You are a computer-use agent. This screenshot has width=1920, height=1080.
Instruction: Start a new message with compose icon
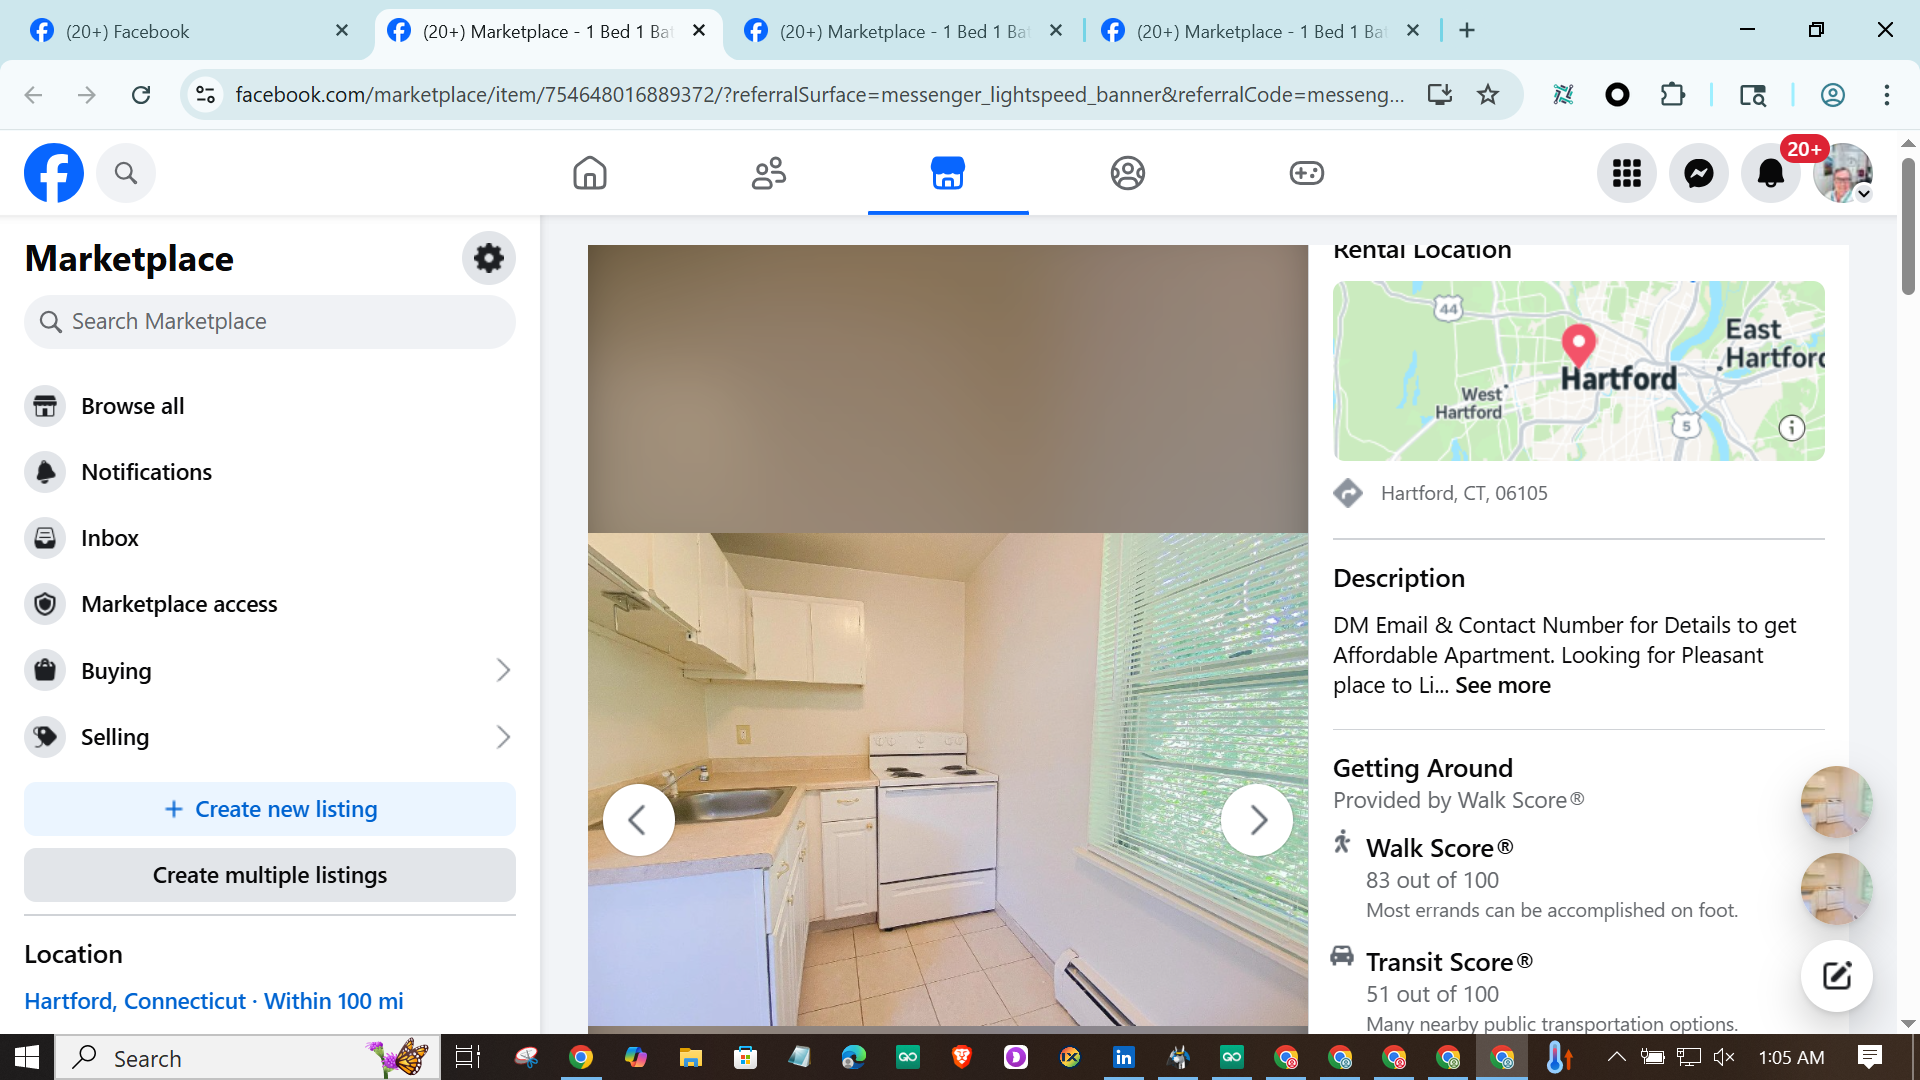1836,976
